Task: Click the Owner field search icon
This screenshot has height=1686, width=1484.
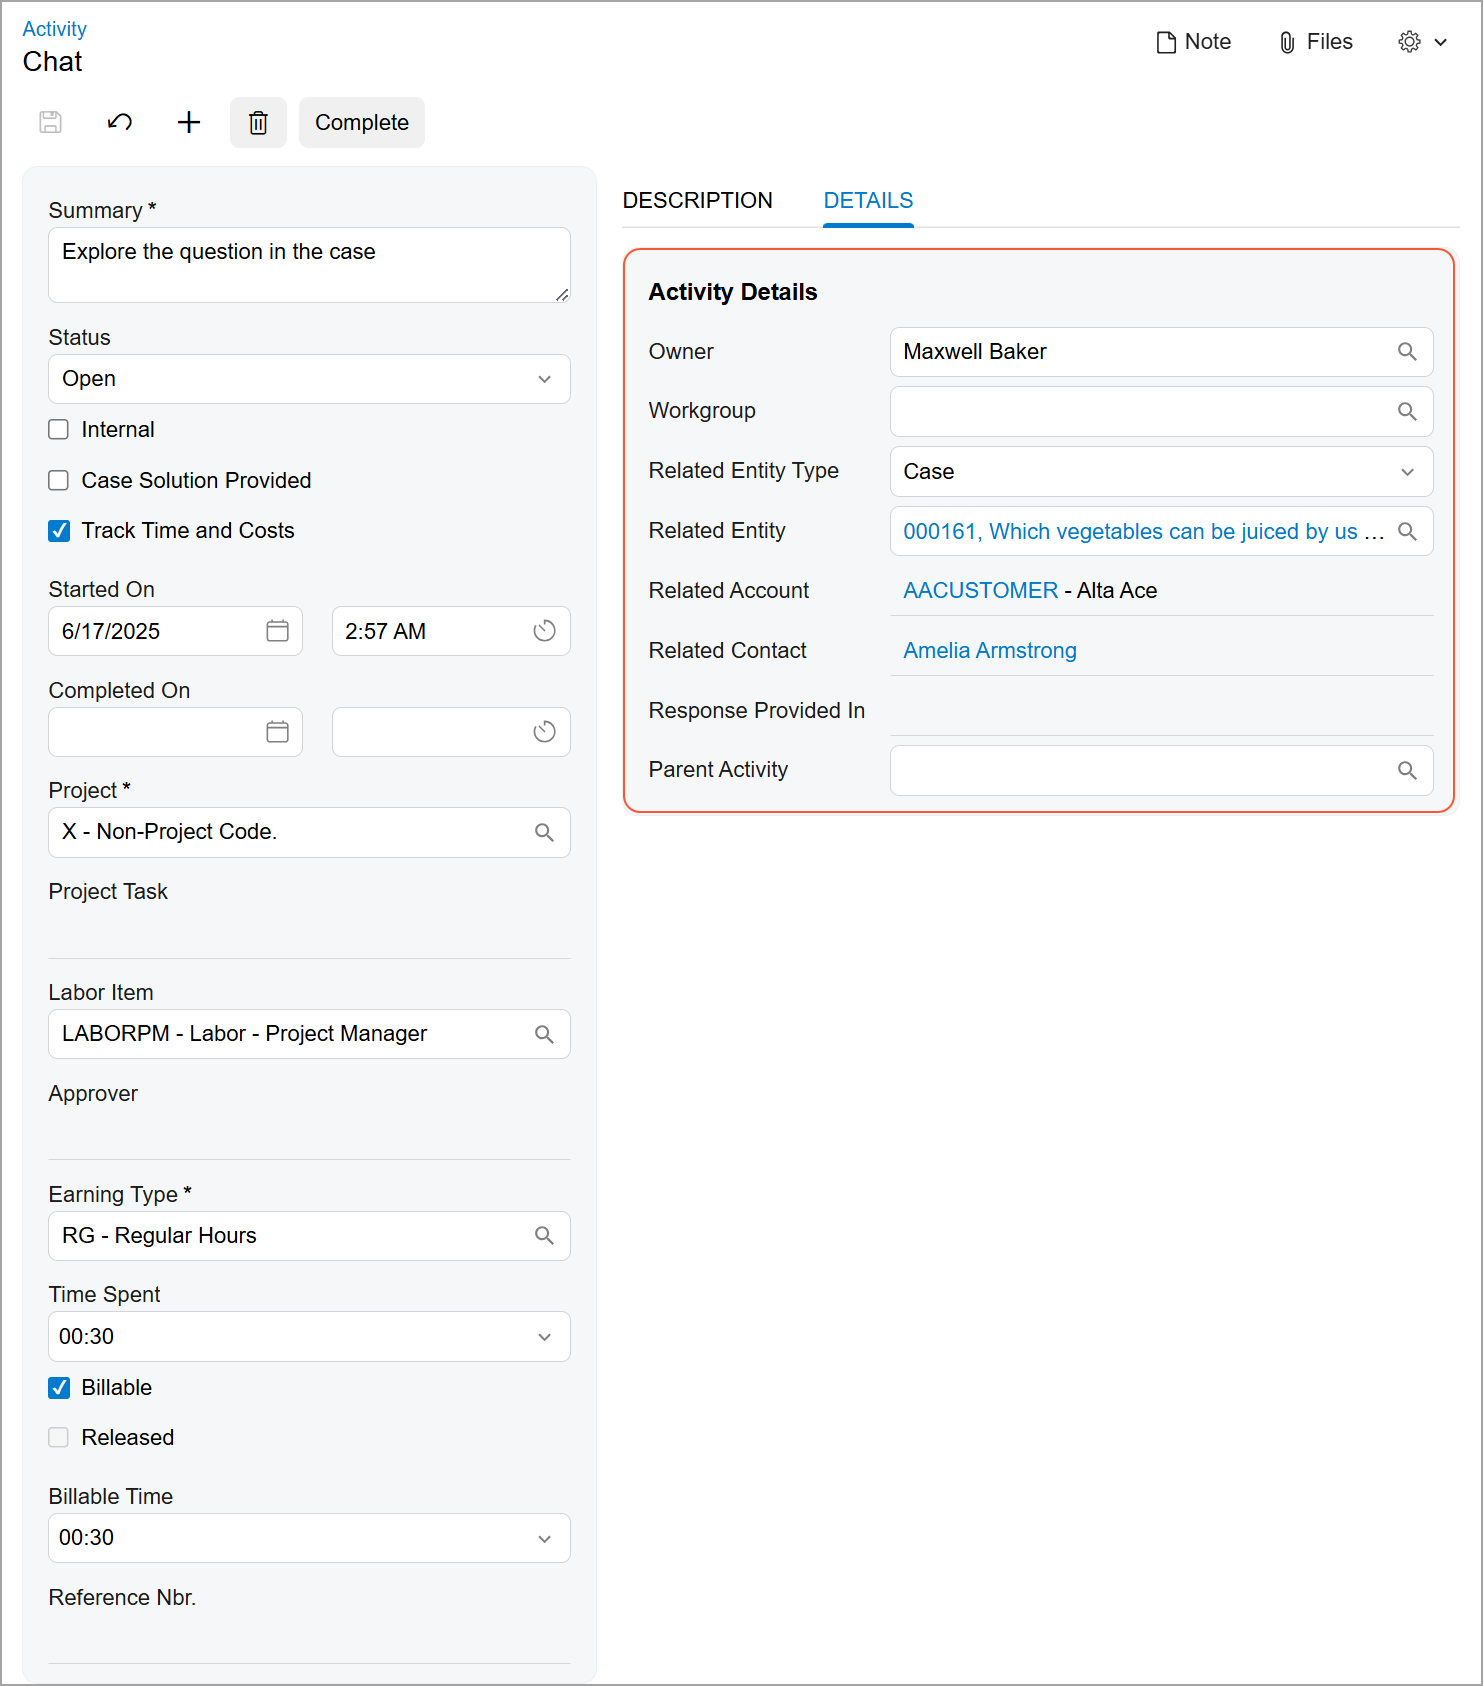Action: pyautogui.click(x=1406, y=352)
